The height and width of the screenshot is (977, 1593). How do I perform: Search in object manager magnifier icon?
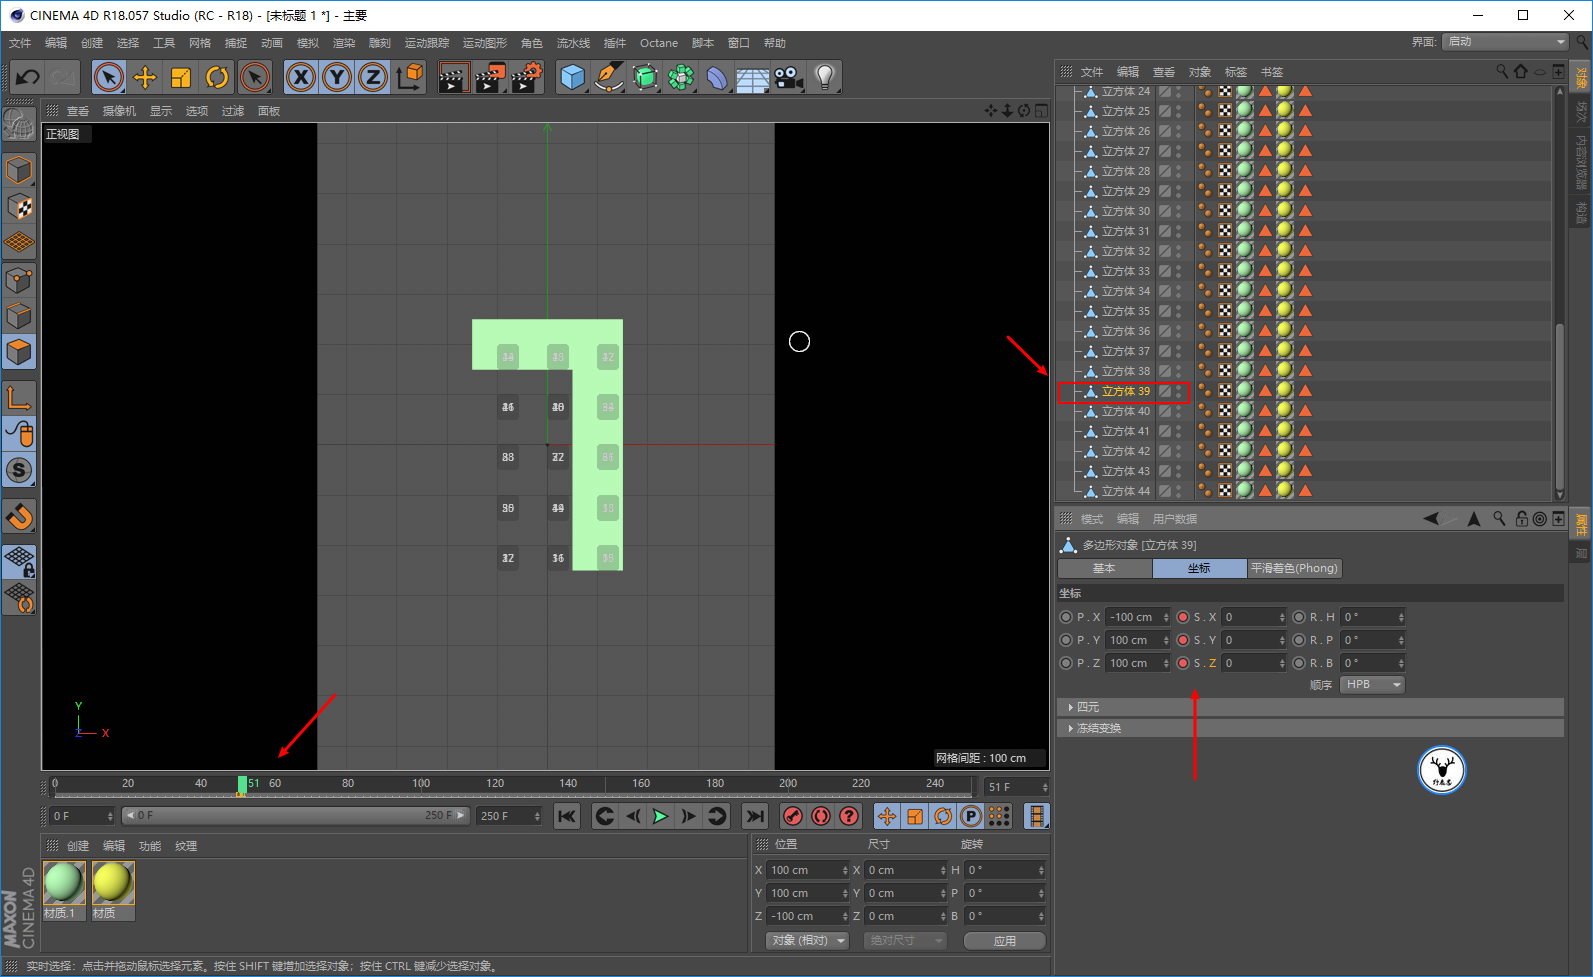click(x=1502, y=72)
